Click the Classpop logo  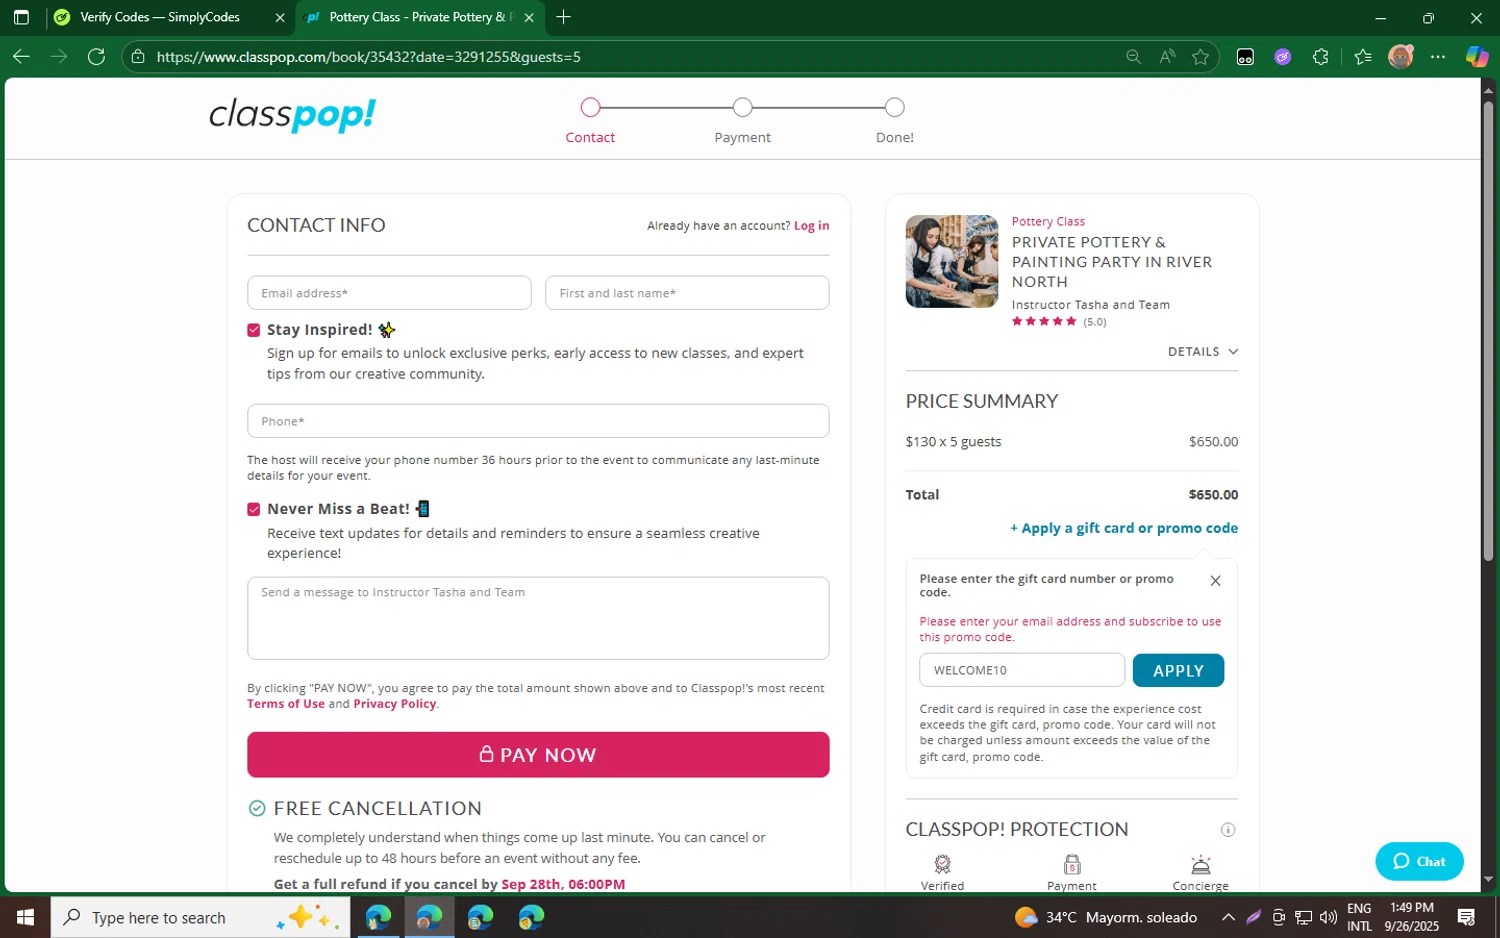(x=292, y=115)
